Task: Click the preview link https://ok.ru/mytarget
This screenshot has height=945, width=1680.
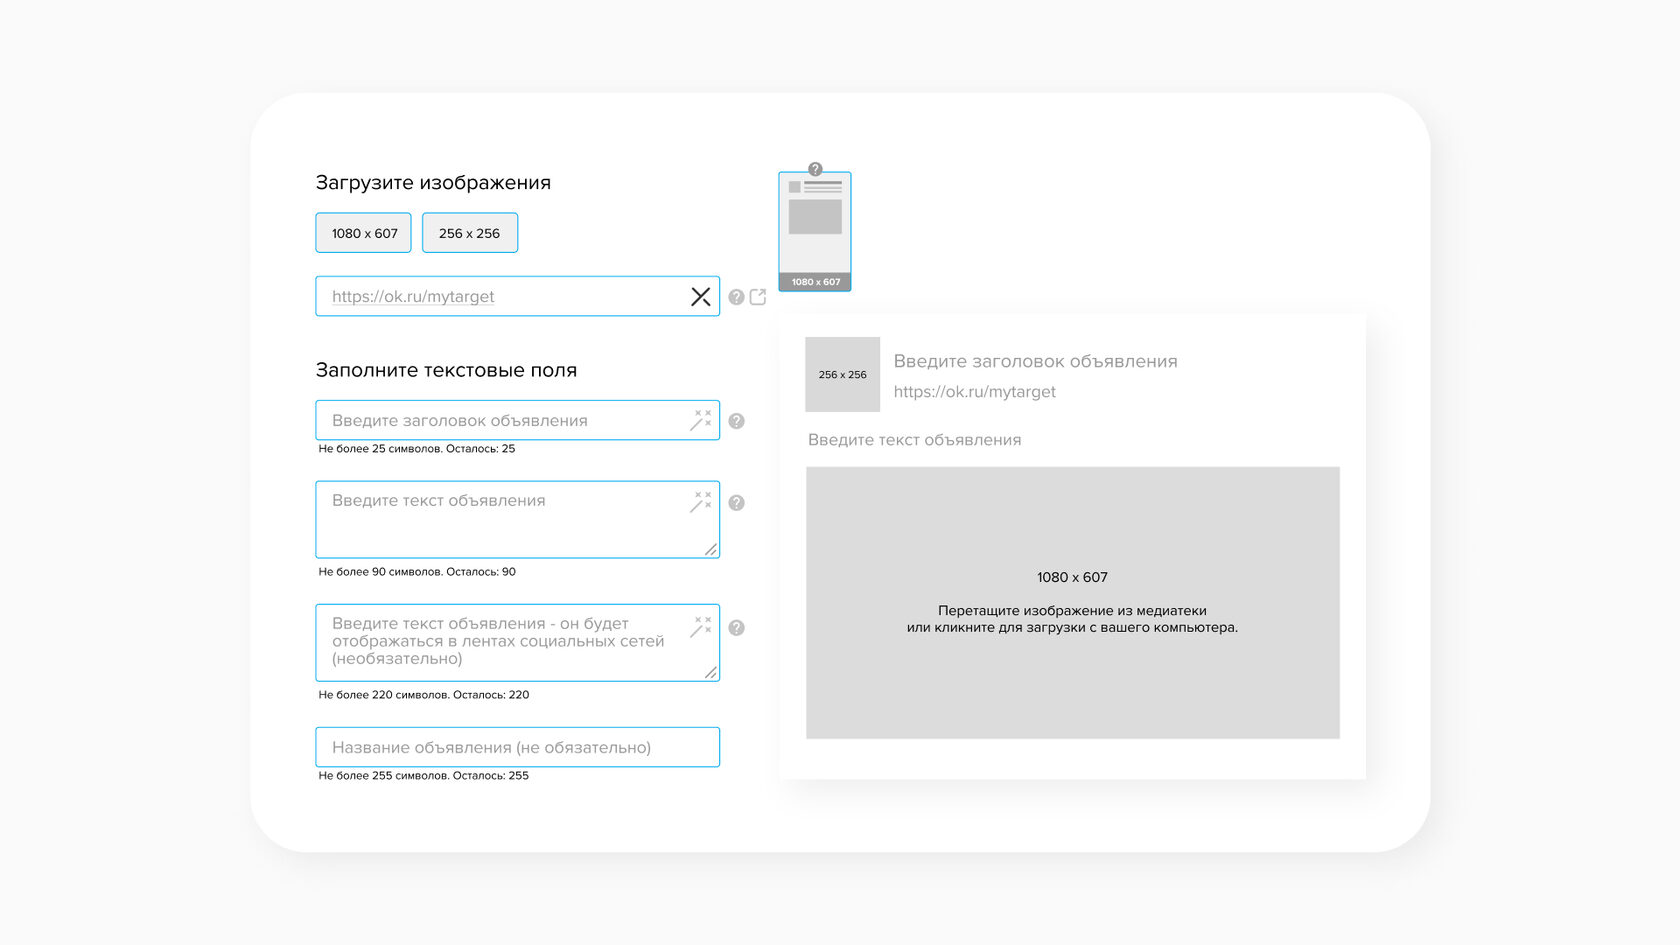Action: coord(974,392)
